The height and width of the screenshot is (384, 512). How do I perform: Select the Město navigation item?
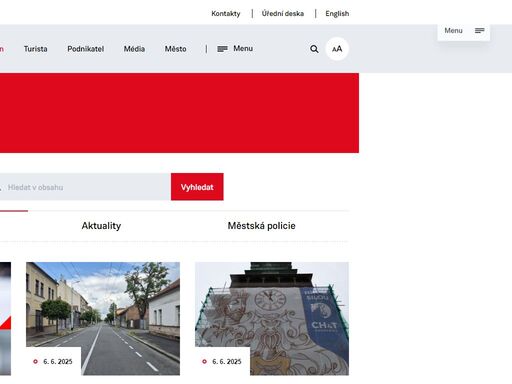[176, 49]
